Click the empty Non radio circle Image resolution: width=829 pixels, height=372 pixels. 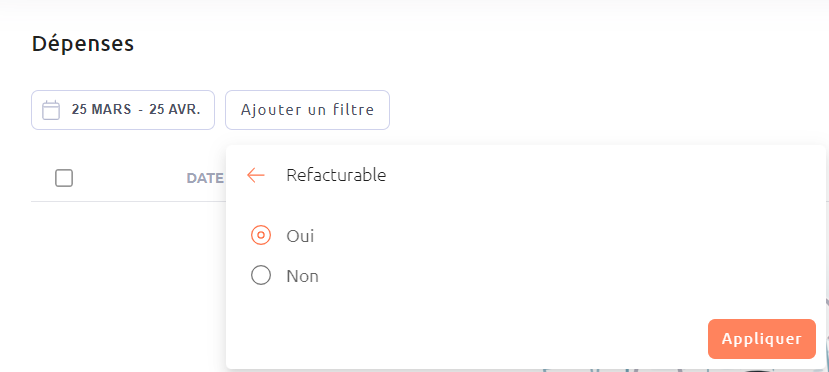click(x=261, y=275)
